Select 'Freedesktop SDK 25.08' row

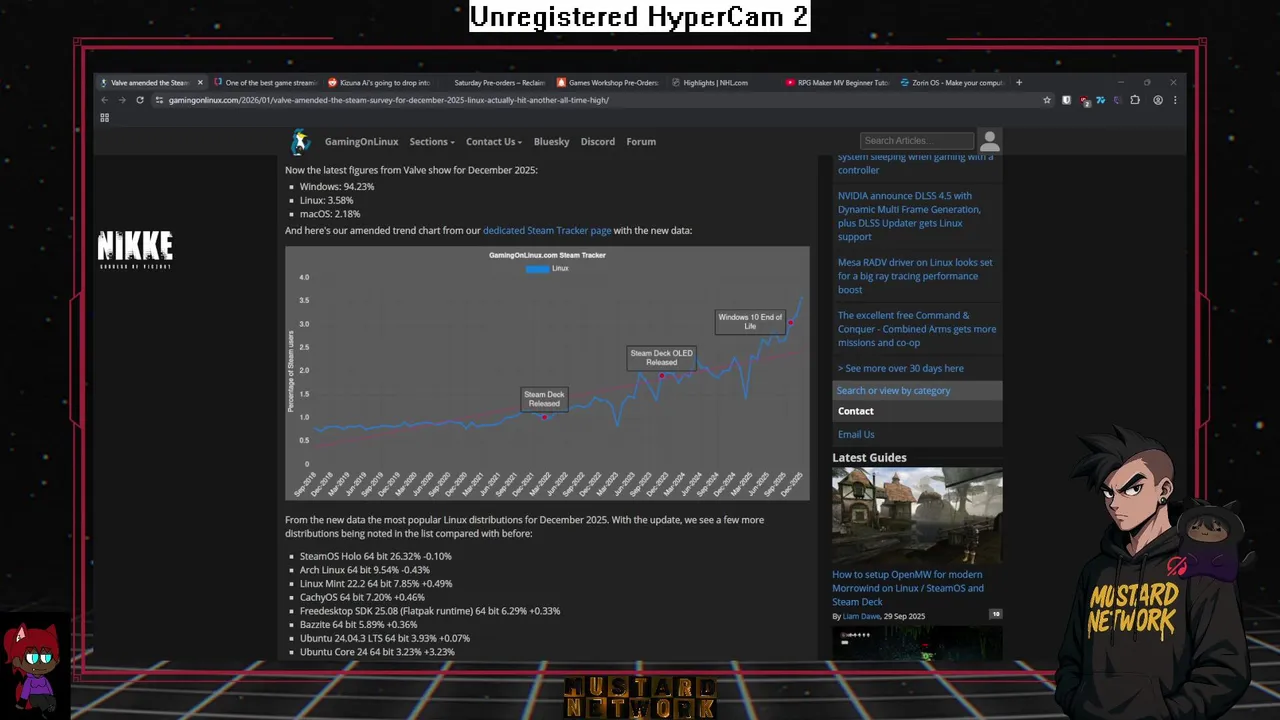[x=430, y=611]
